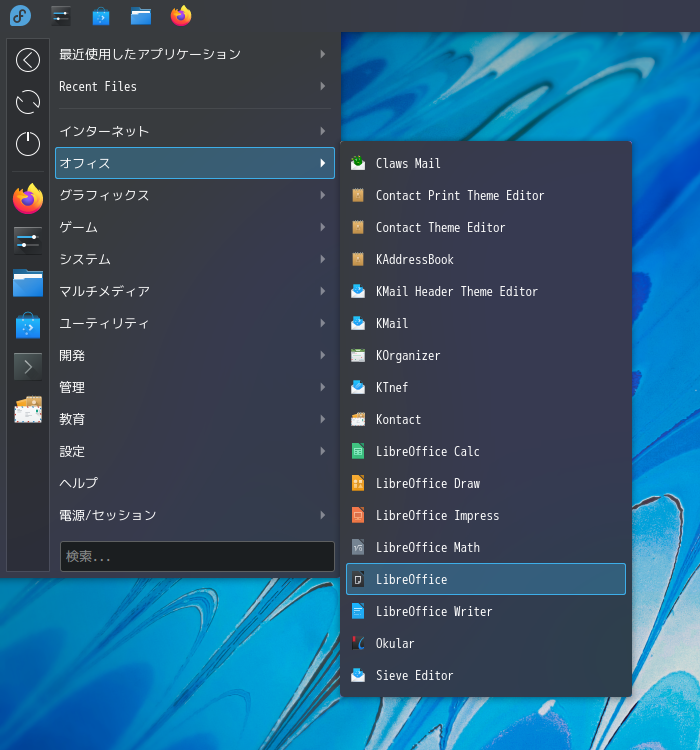Open System Settings from the favorites sidebar
700x750 pixels.
tap(28, 241)
